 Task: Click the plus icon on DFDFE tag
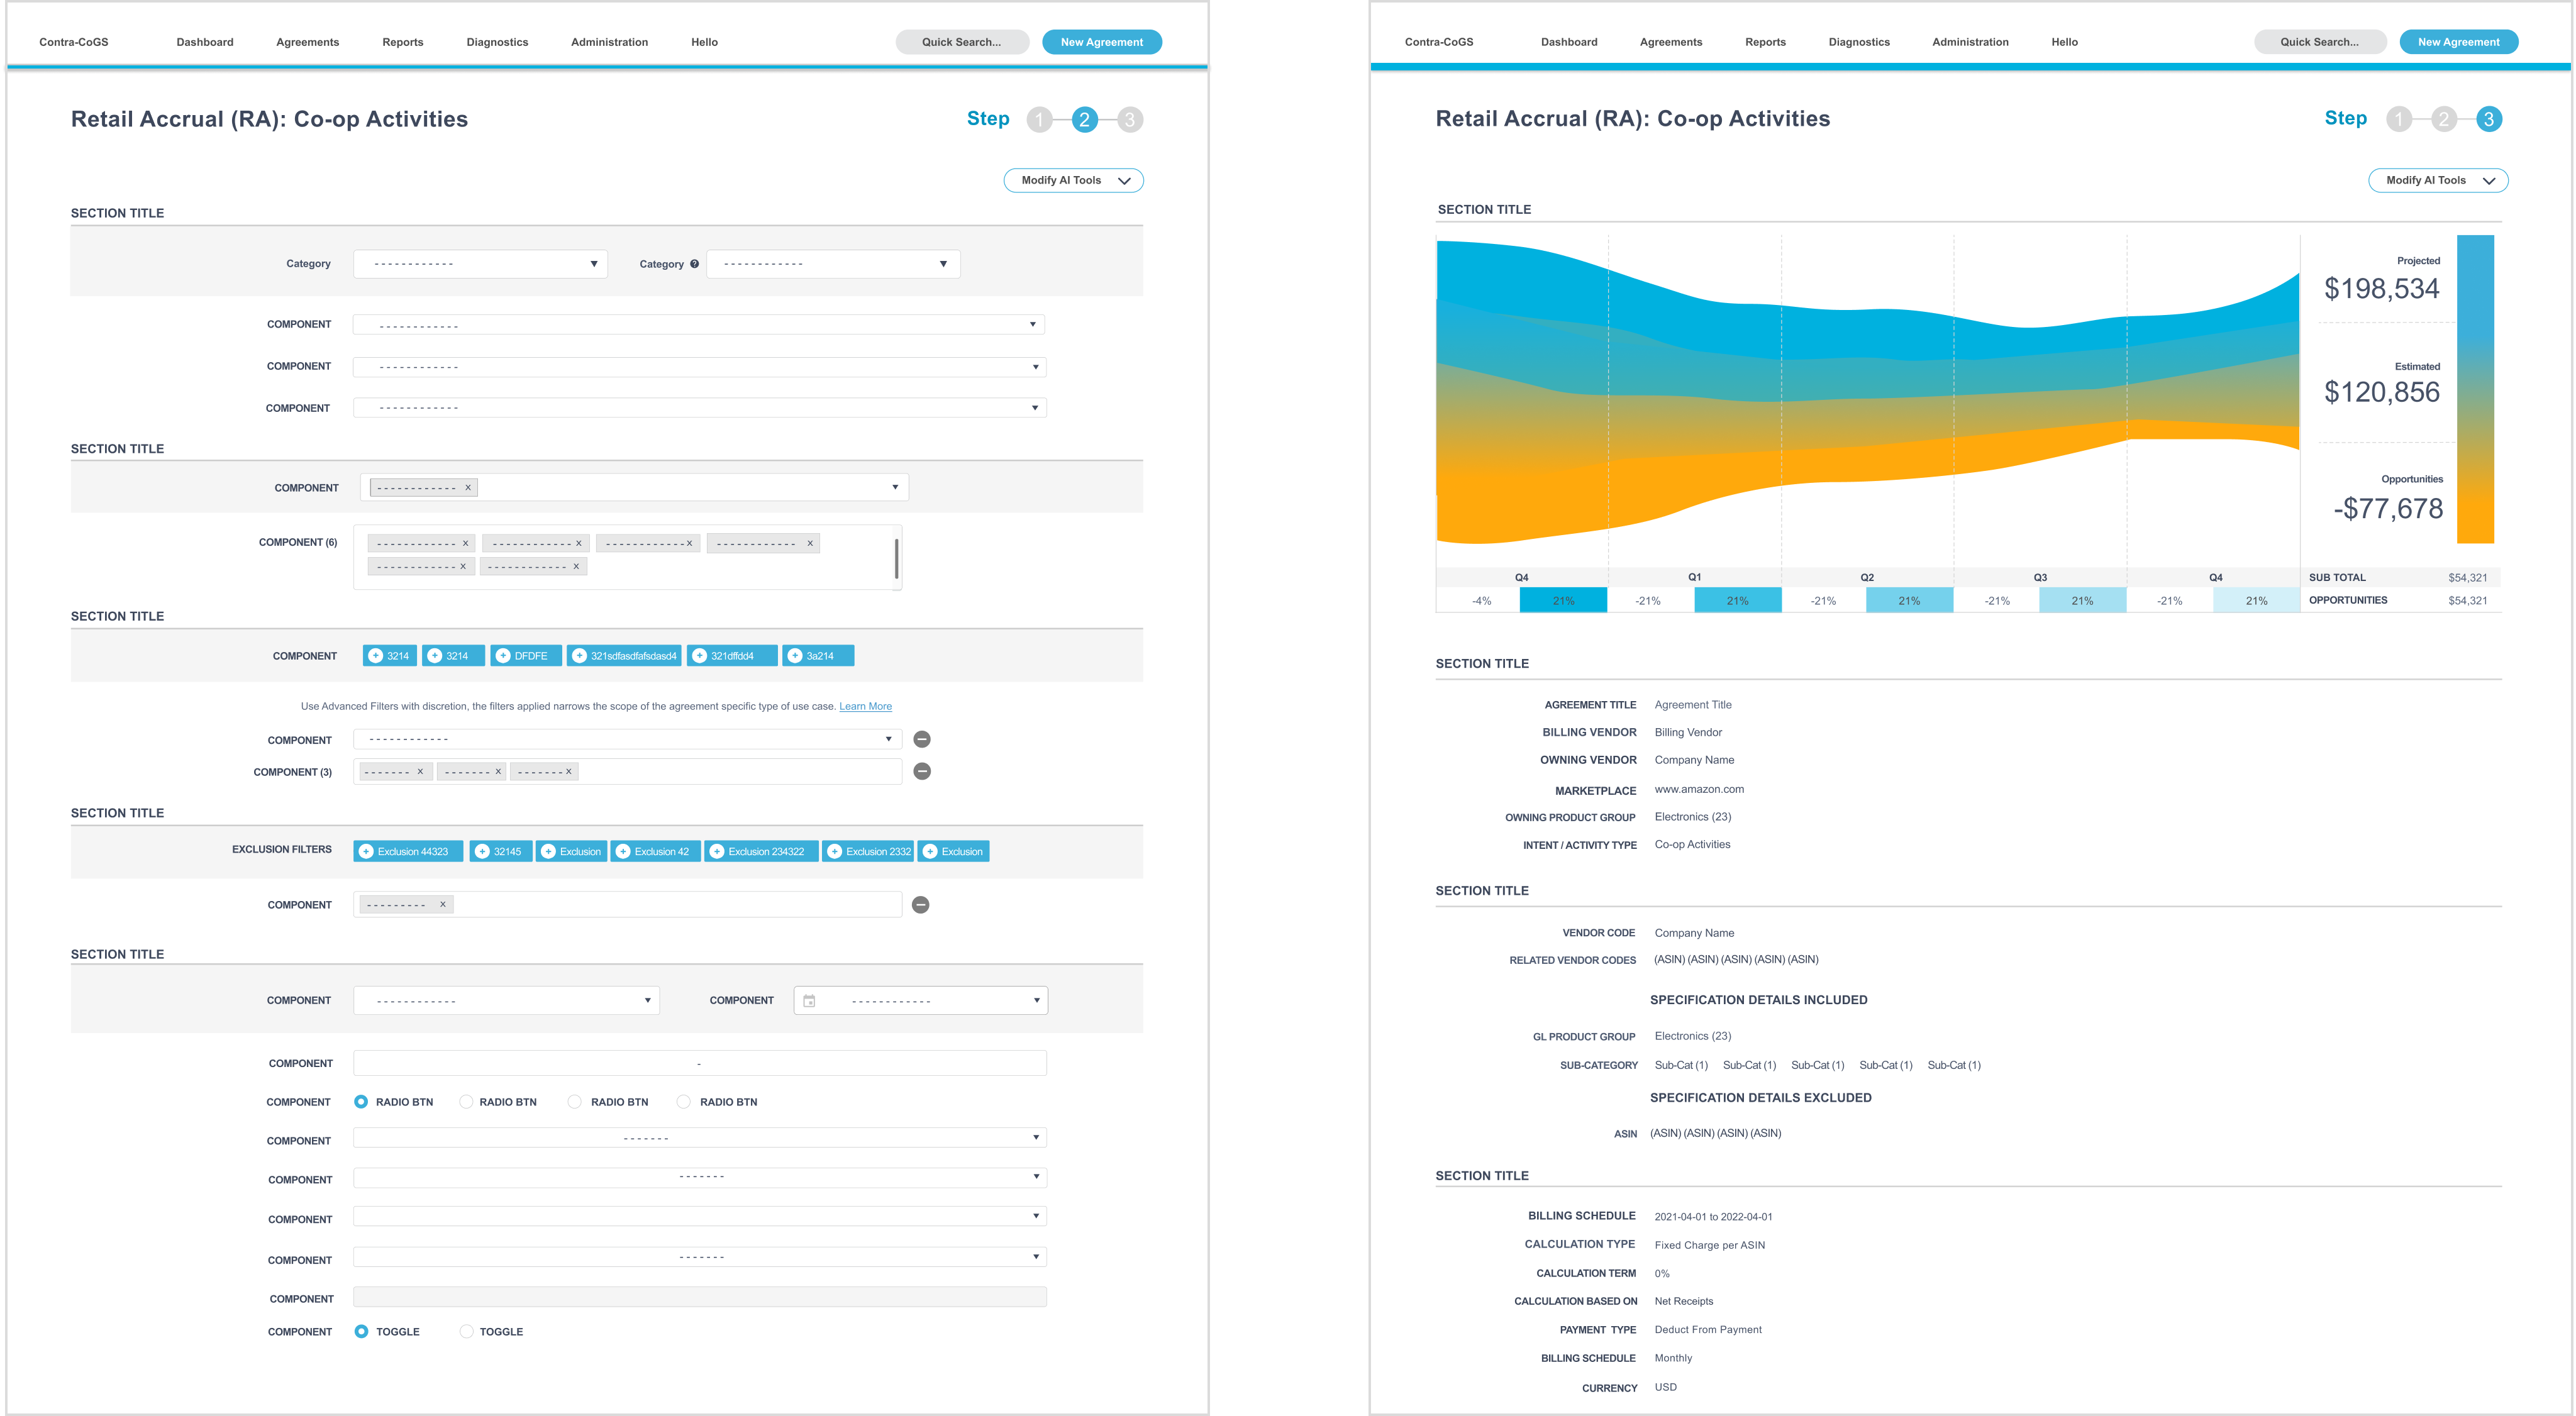click(503, 656)
